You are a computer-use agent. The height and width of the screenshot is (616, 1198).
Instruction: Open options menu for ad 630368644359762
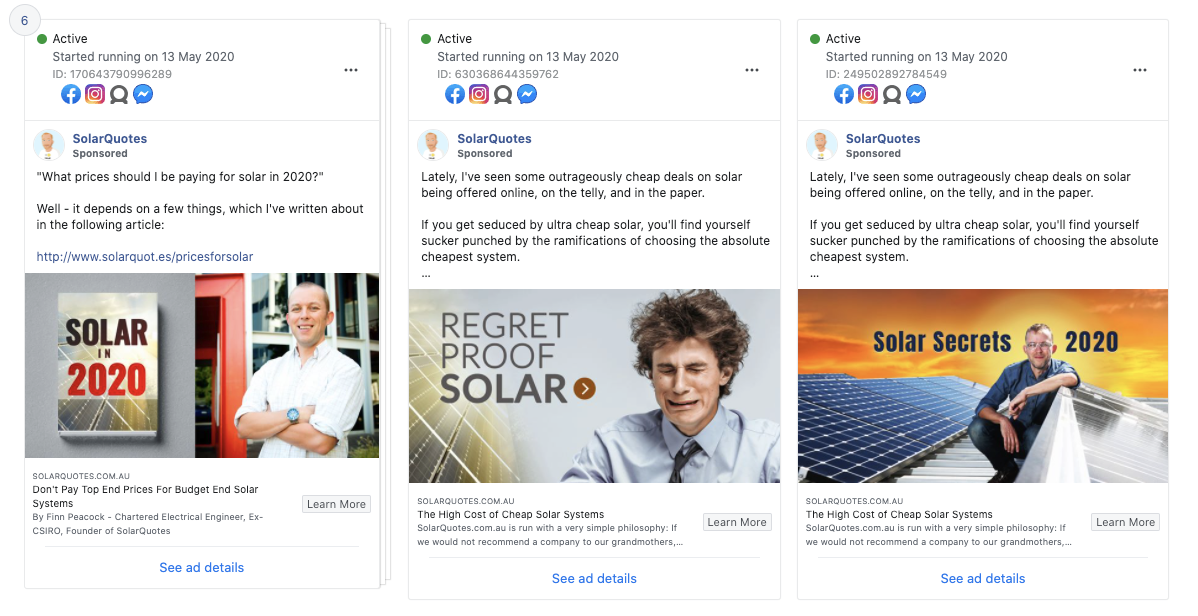[752, 70]
